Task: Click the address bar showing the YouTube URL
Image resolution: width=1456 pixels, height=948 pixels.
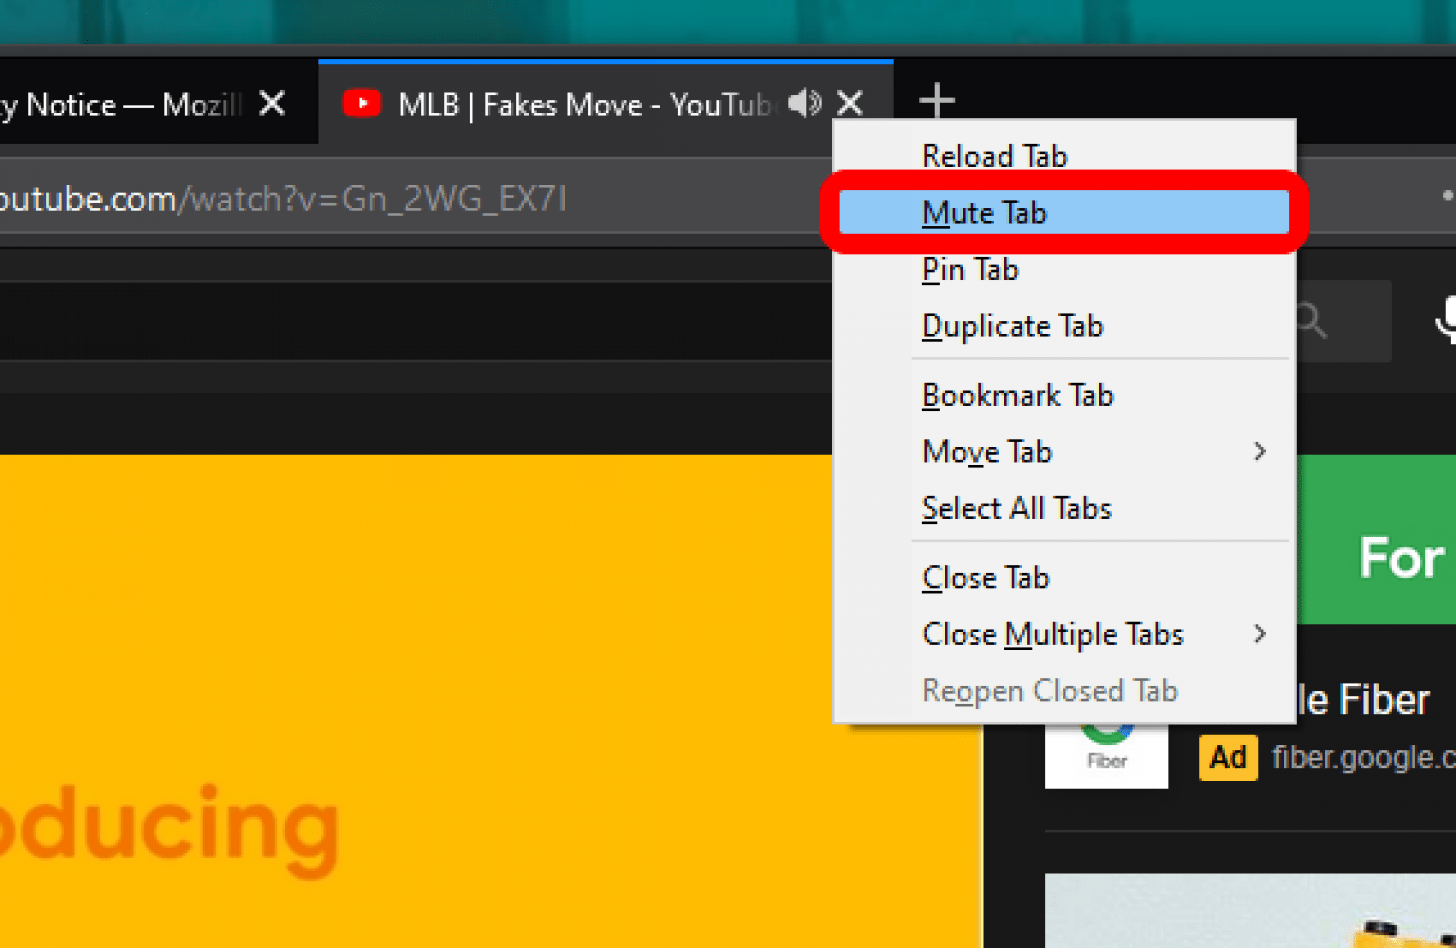Action: [400, 199]
